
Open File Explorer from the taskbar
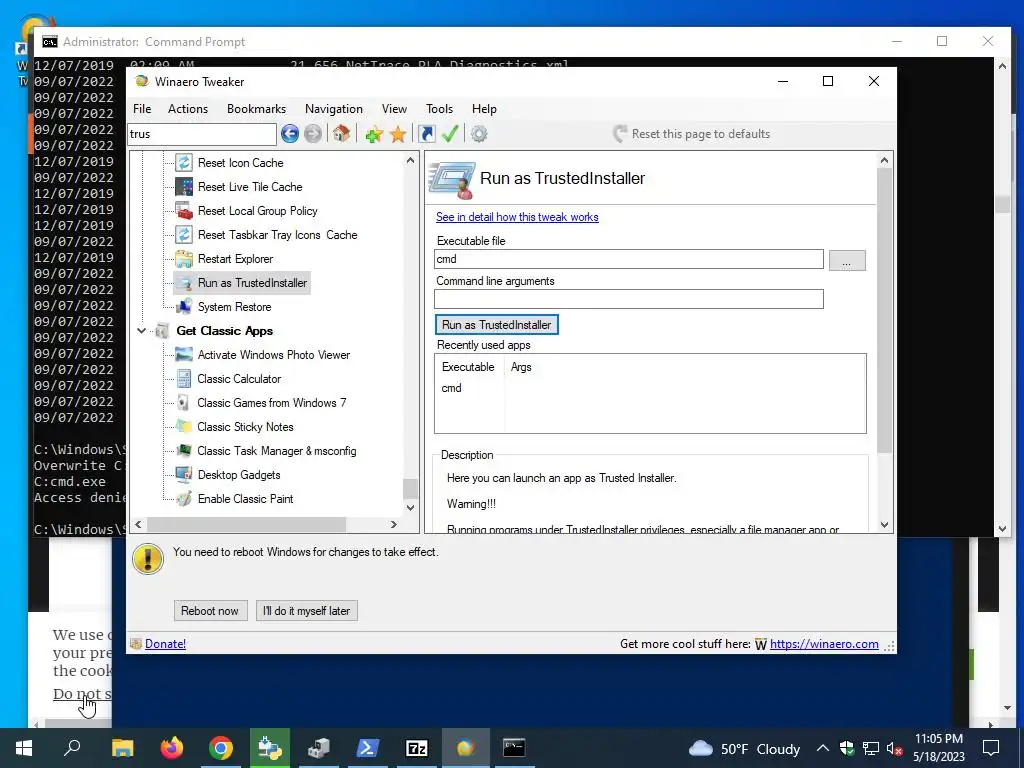(x=122, y=748)
